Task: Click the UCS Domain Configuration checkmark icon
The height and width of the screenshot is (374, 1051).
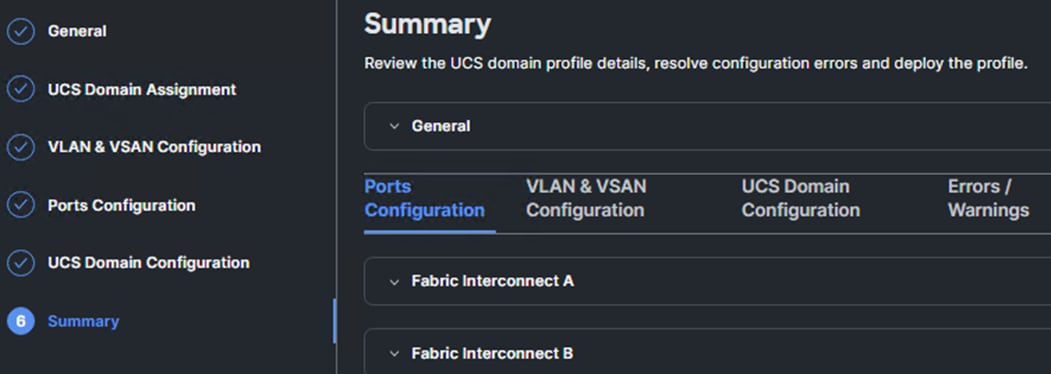Action: (21, 263)
